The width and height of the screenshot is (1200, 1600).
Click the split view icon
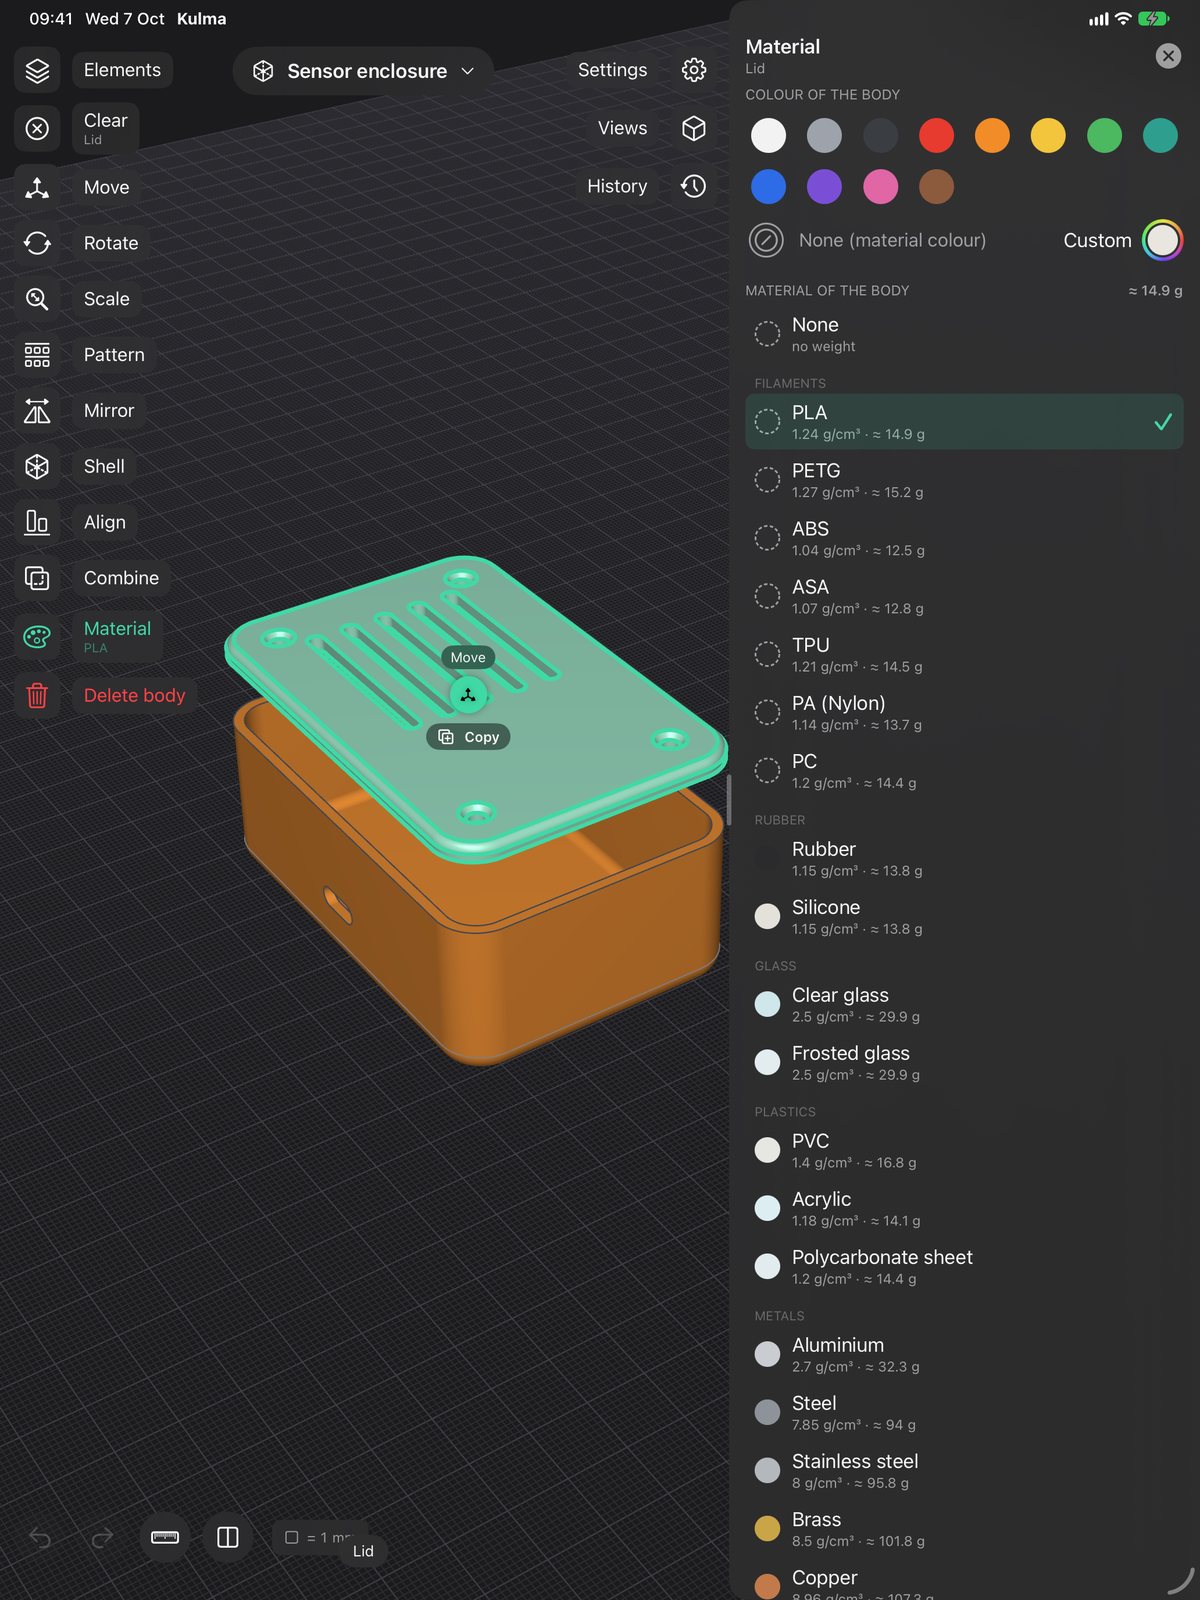point(228,1537)
